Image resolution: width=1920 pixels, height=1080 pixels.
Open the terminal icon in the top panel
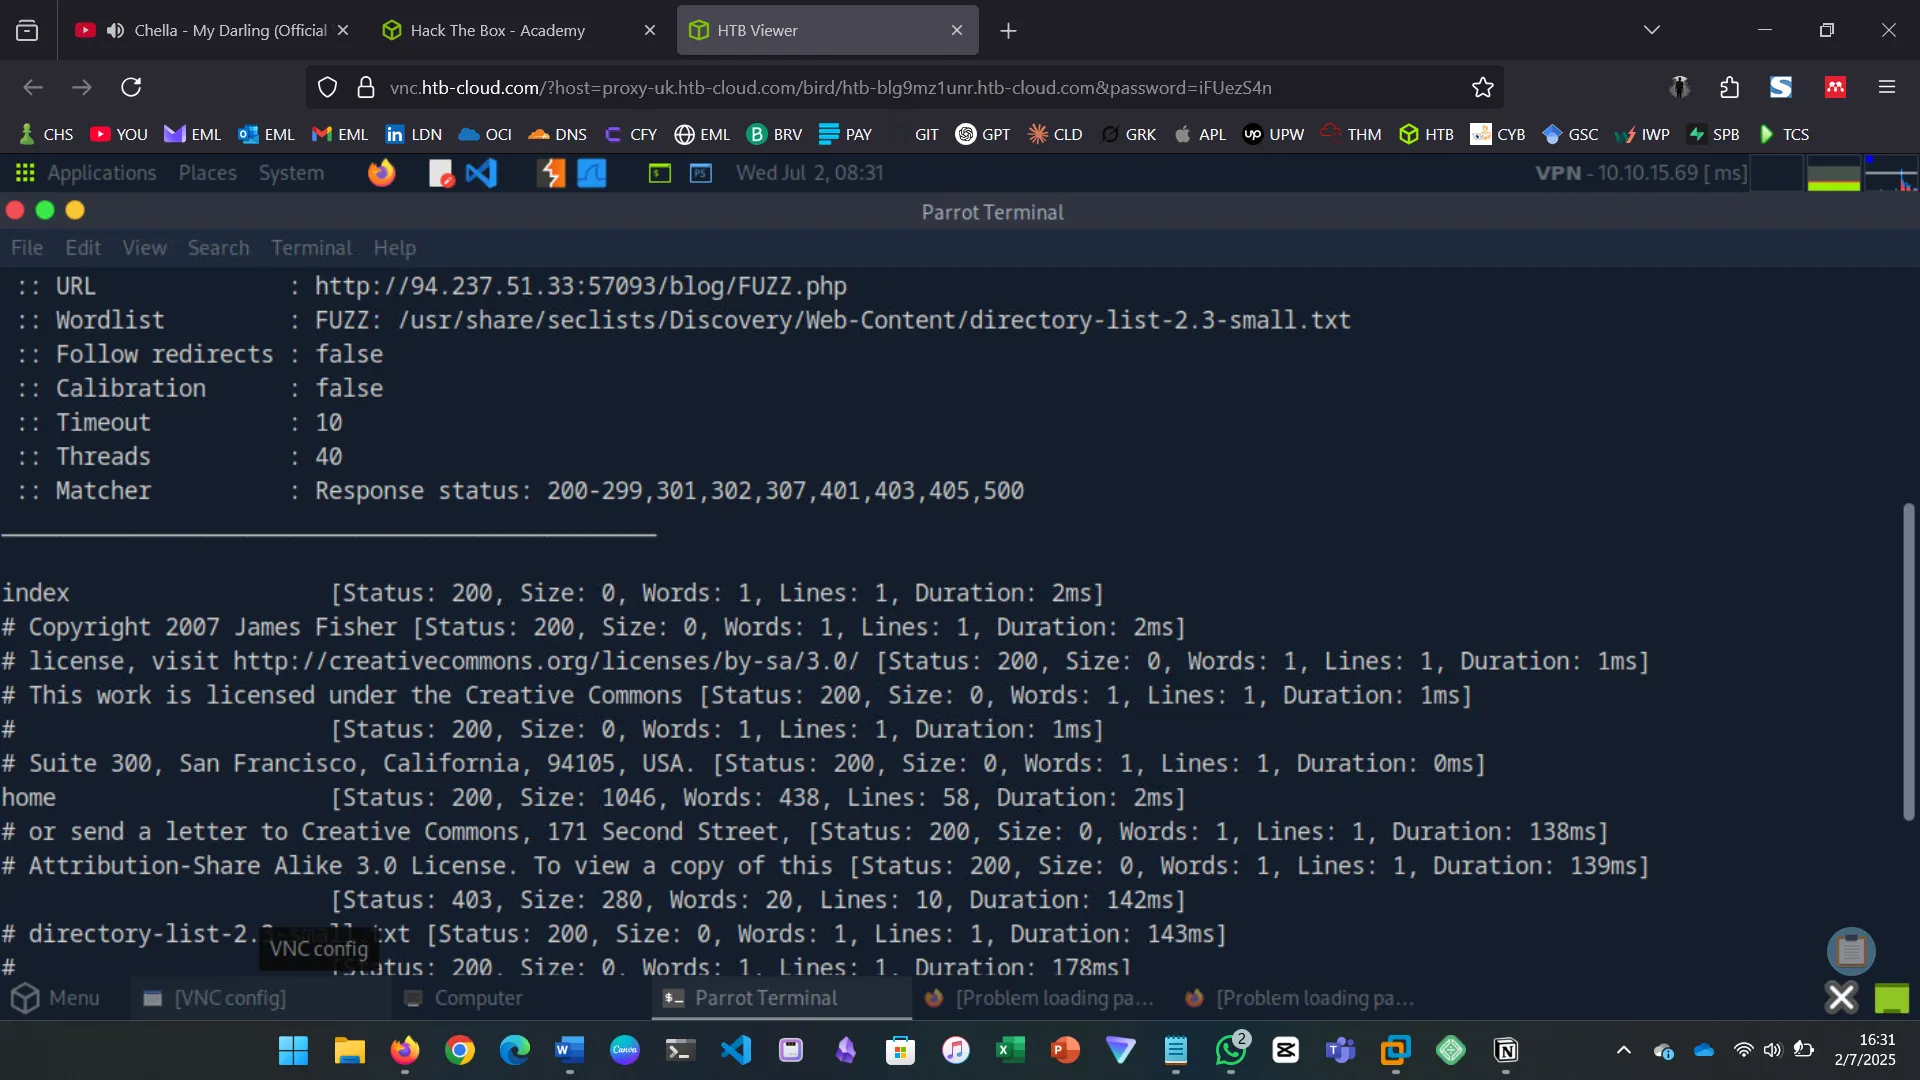(x=658, y=173)
